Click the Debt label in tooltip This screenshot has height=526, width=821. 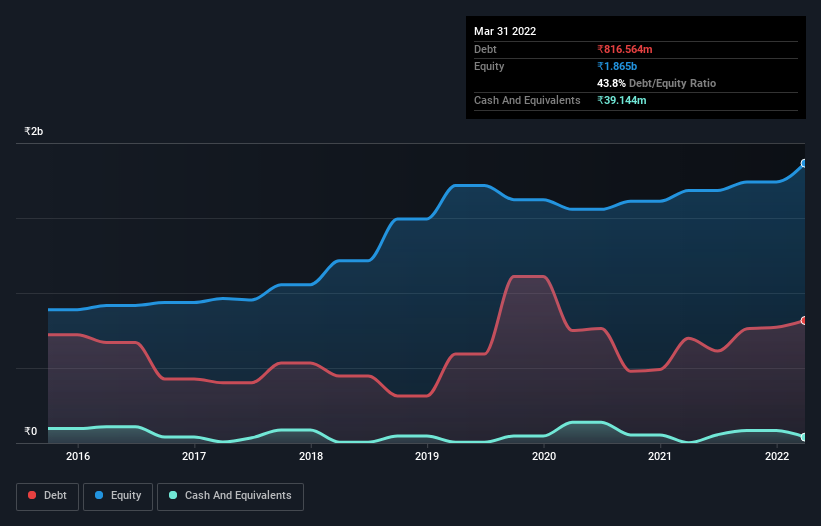click(485, 49)
